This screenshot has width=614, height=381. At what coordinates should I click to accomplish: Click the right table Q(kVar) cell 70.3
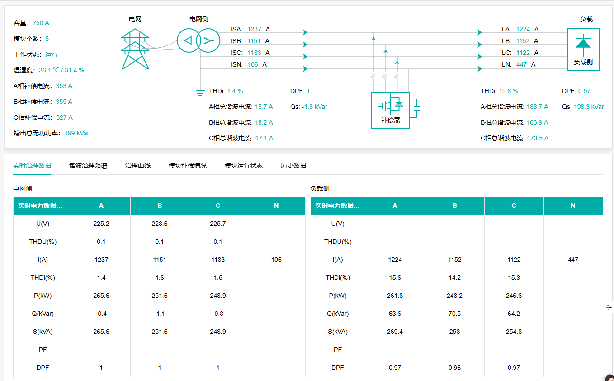(x=454, y=314)
